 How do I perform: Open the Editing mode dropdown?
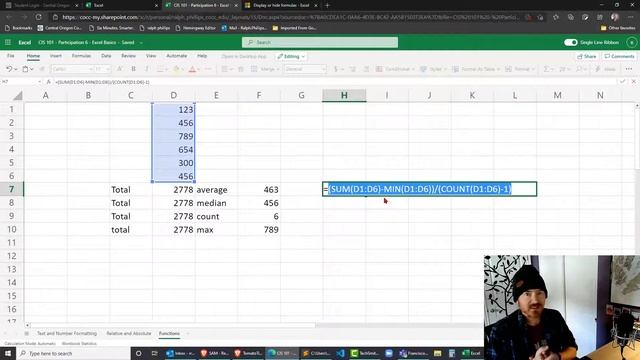(x=291, y=56)
